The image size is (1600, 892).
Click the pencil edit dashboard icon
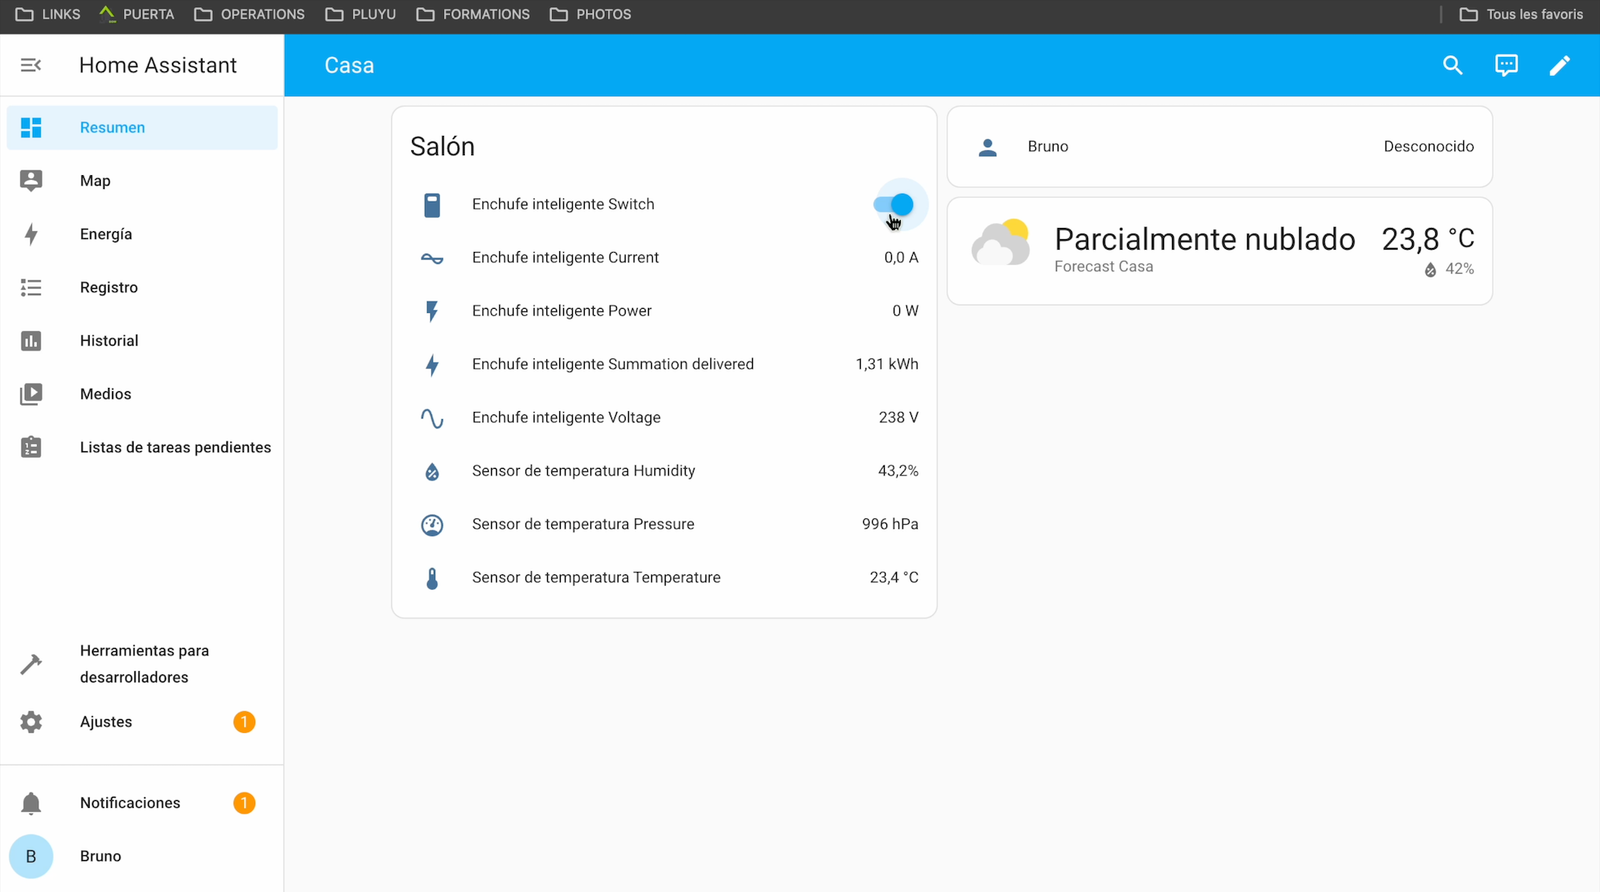1560,65
